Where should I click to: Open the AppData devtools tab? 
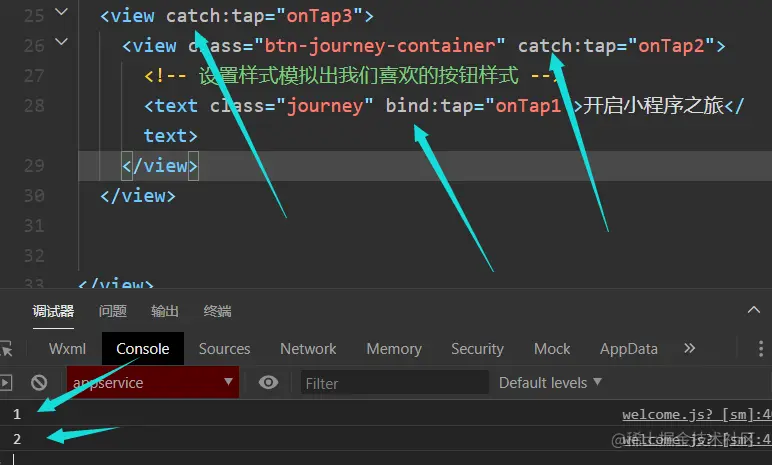(x=629, y=349)
